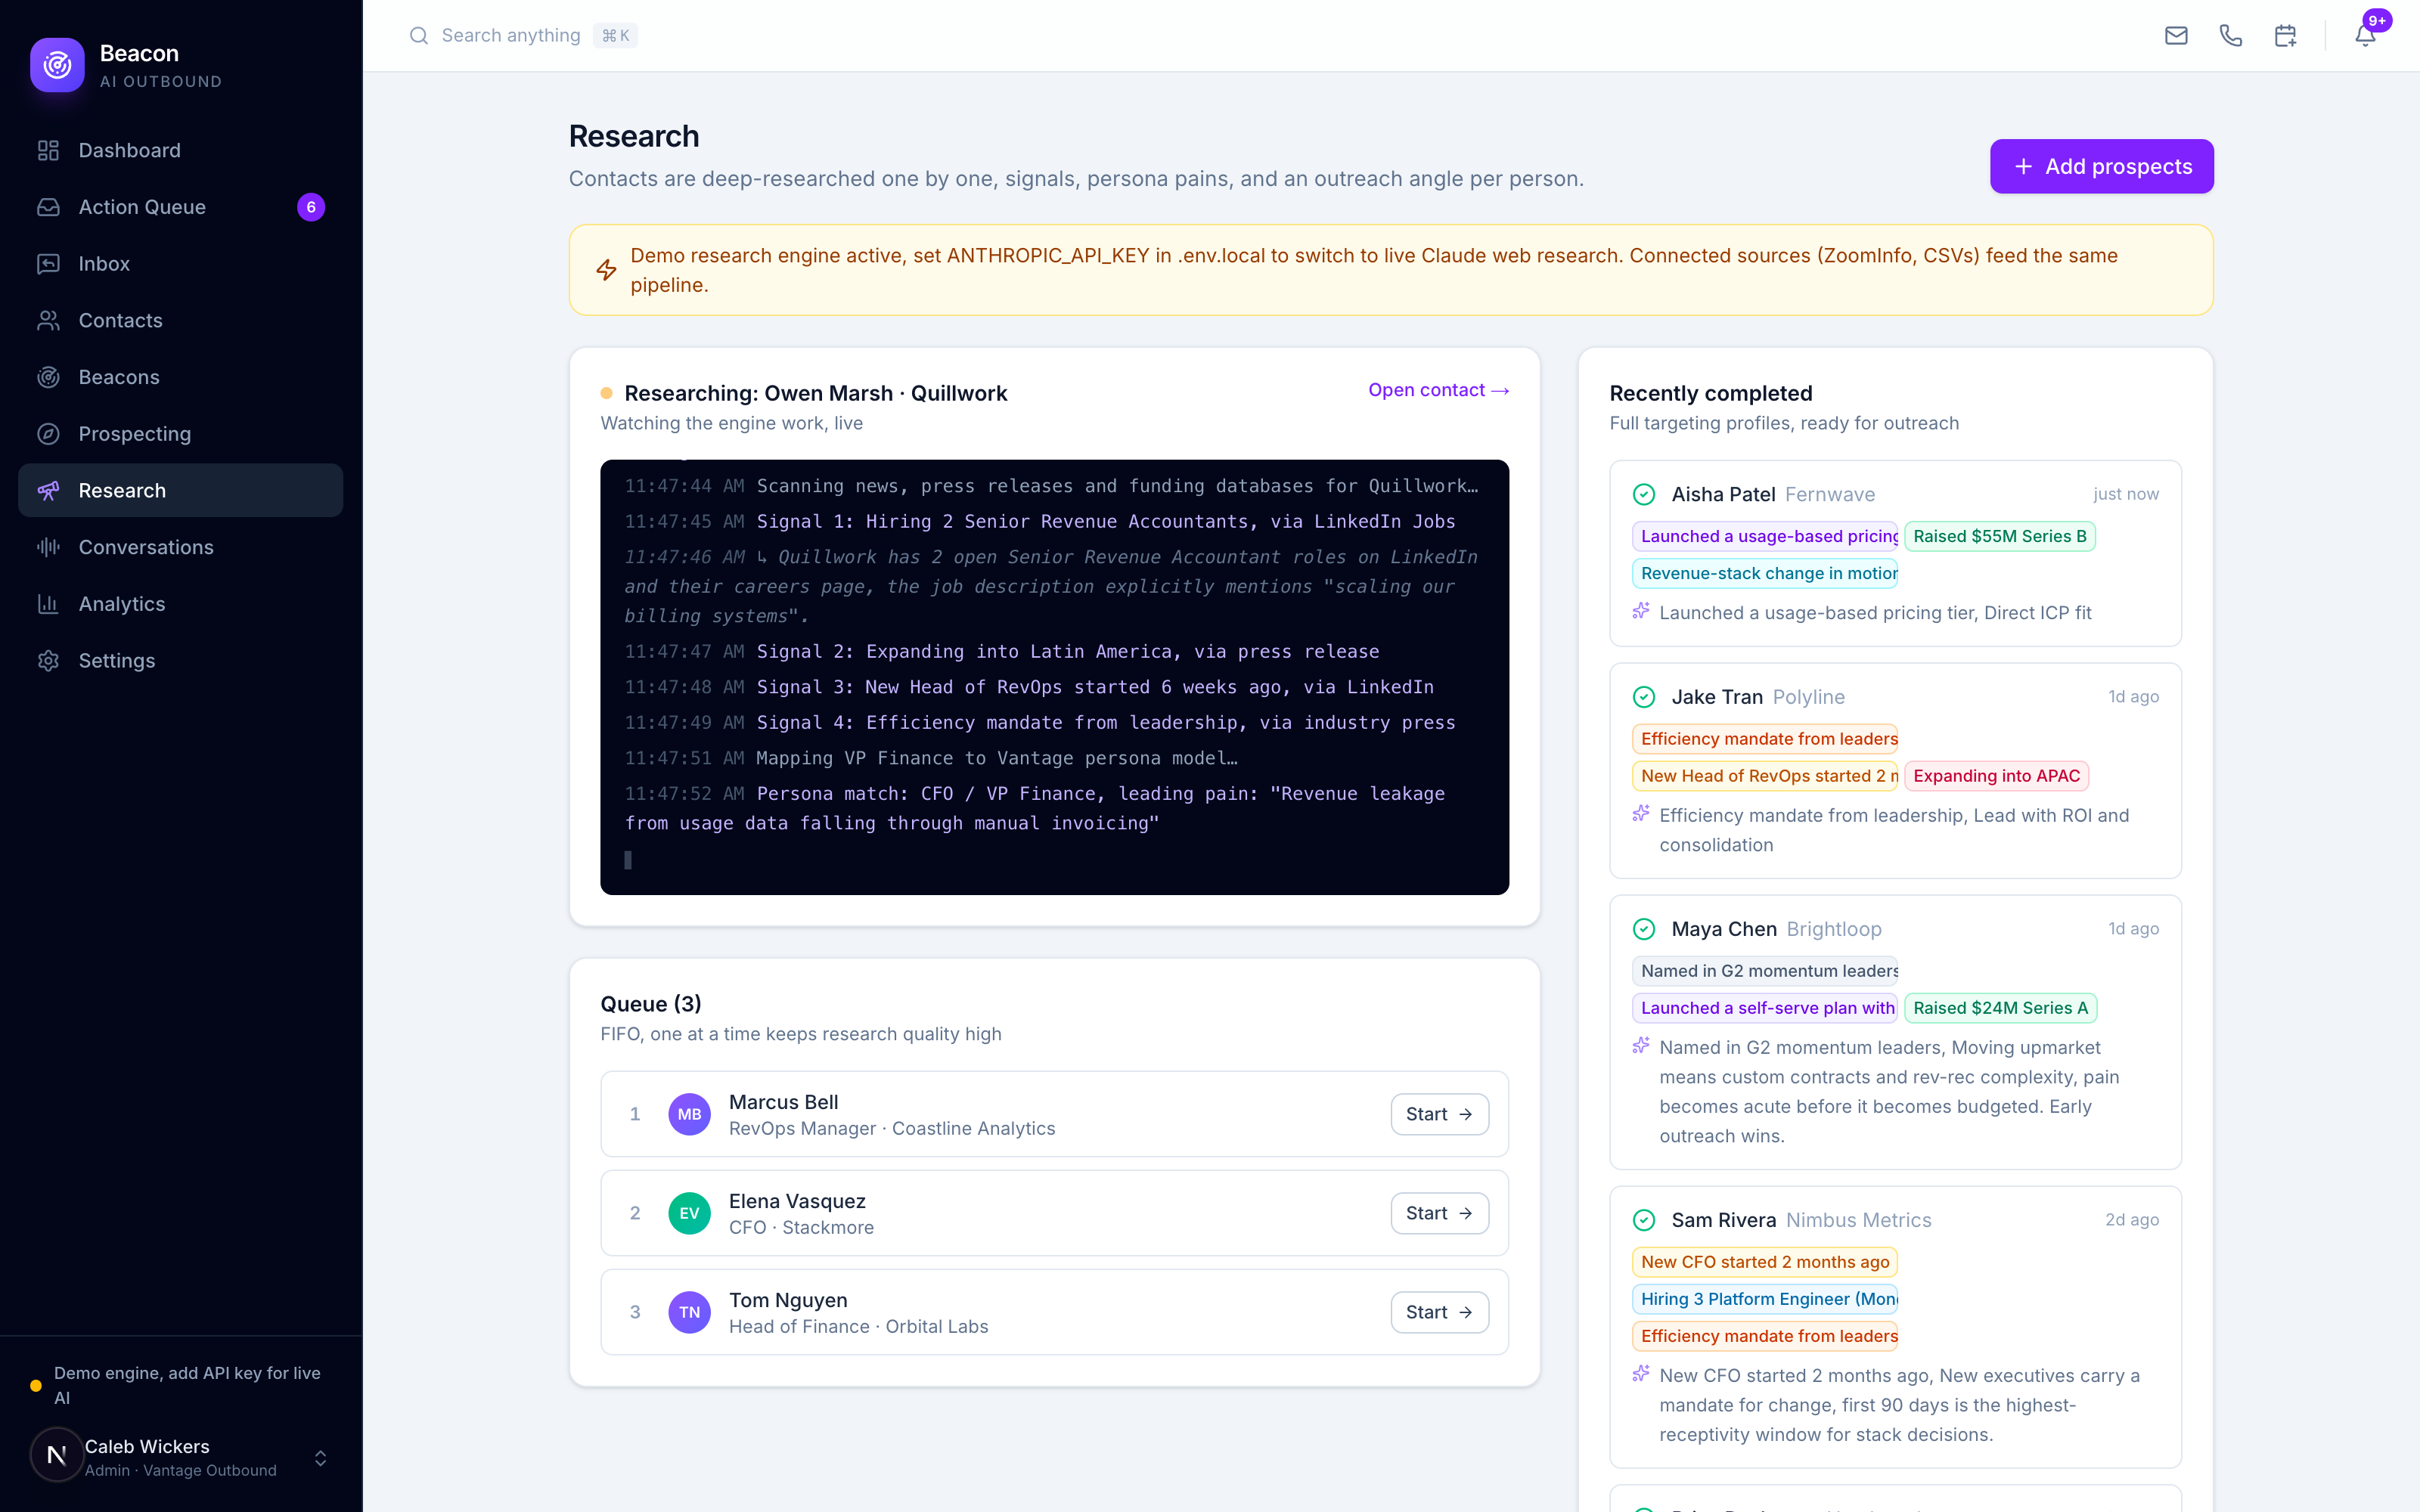The height and width of the screenshot is (1512, 2420).
Task: Go to Action Queue in sidebar
Action: (180, 207)
